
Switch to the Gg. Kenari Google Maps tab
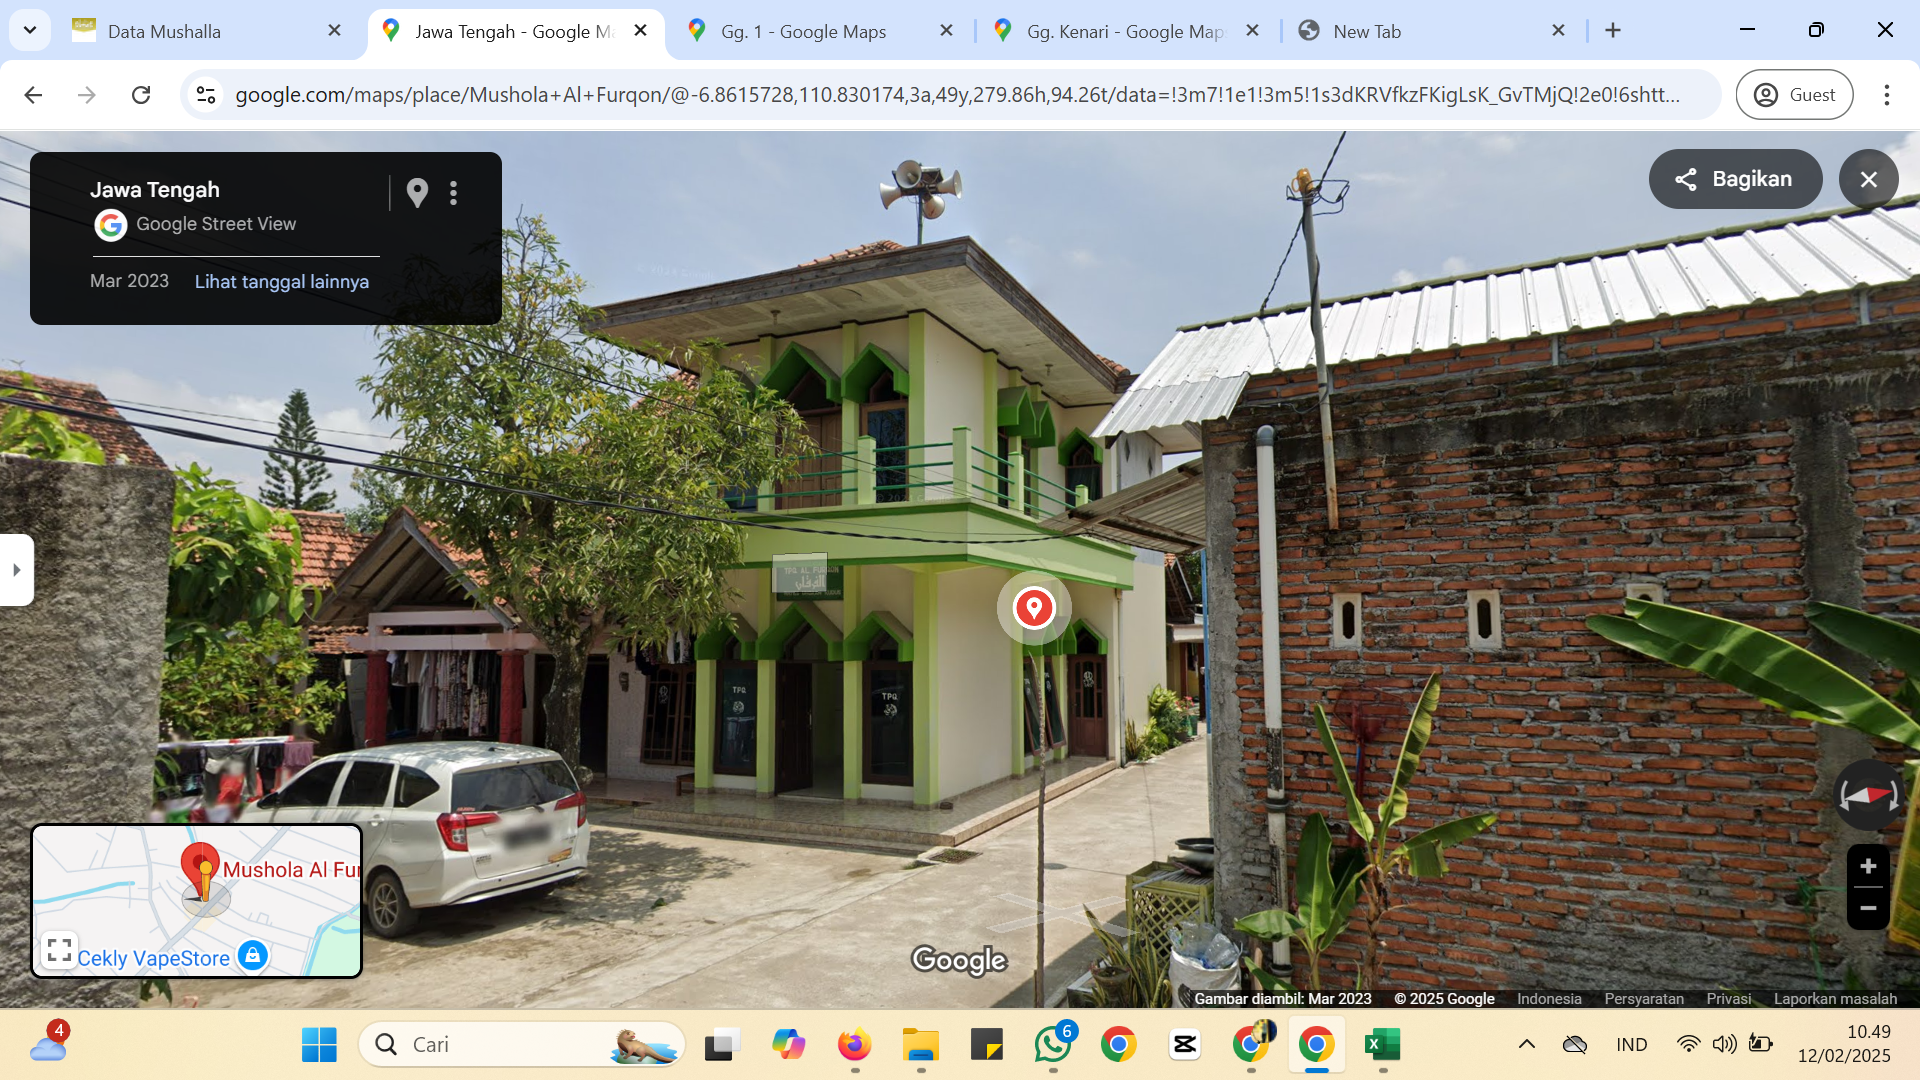coord(1125,31)
